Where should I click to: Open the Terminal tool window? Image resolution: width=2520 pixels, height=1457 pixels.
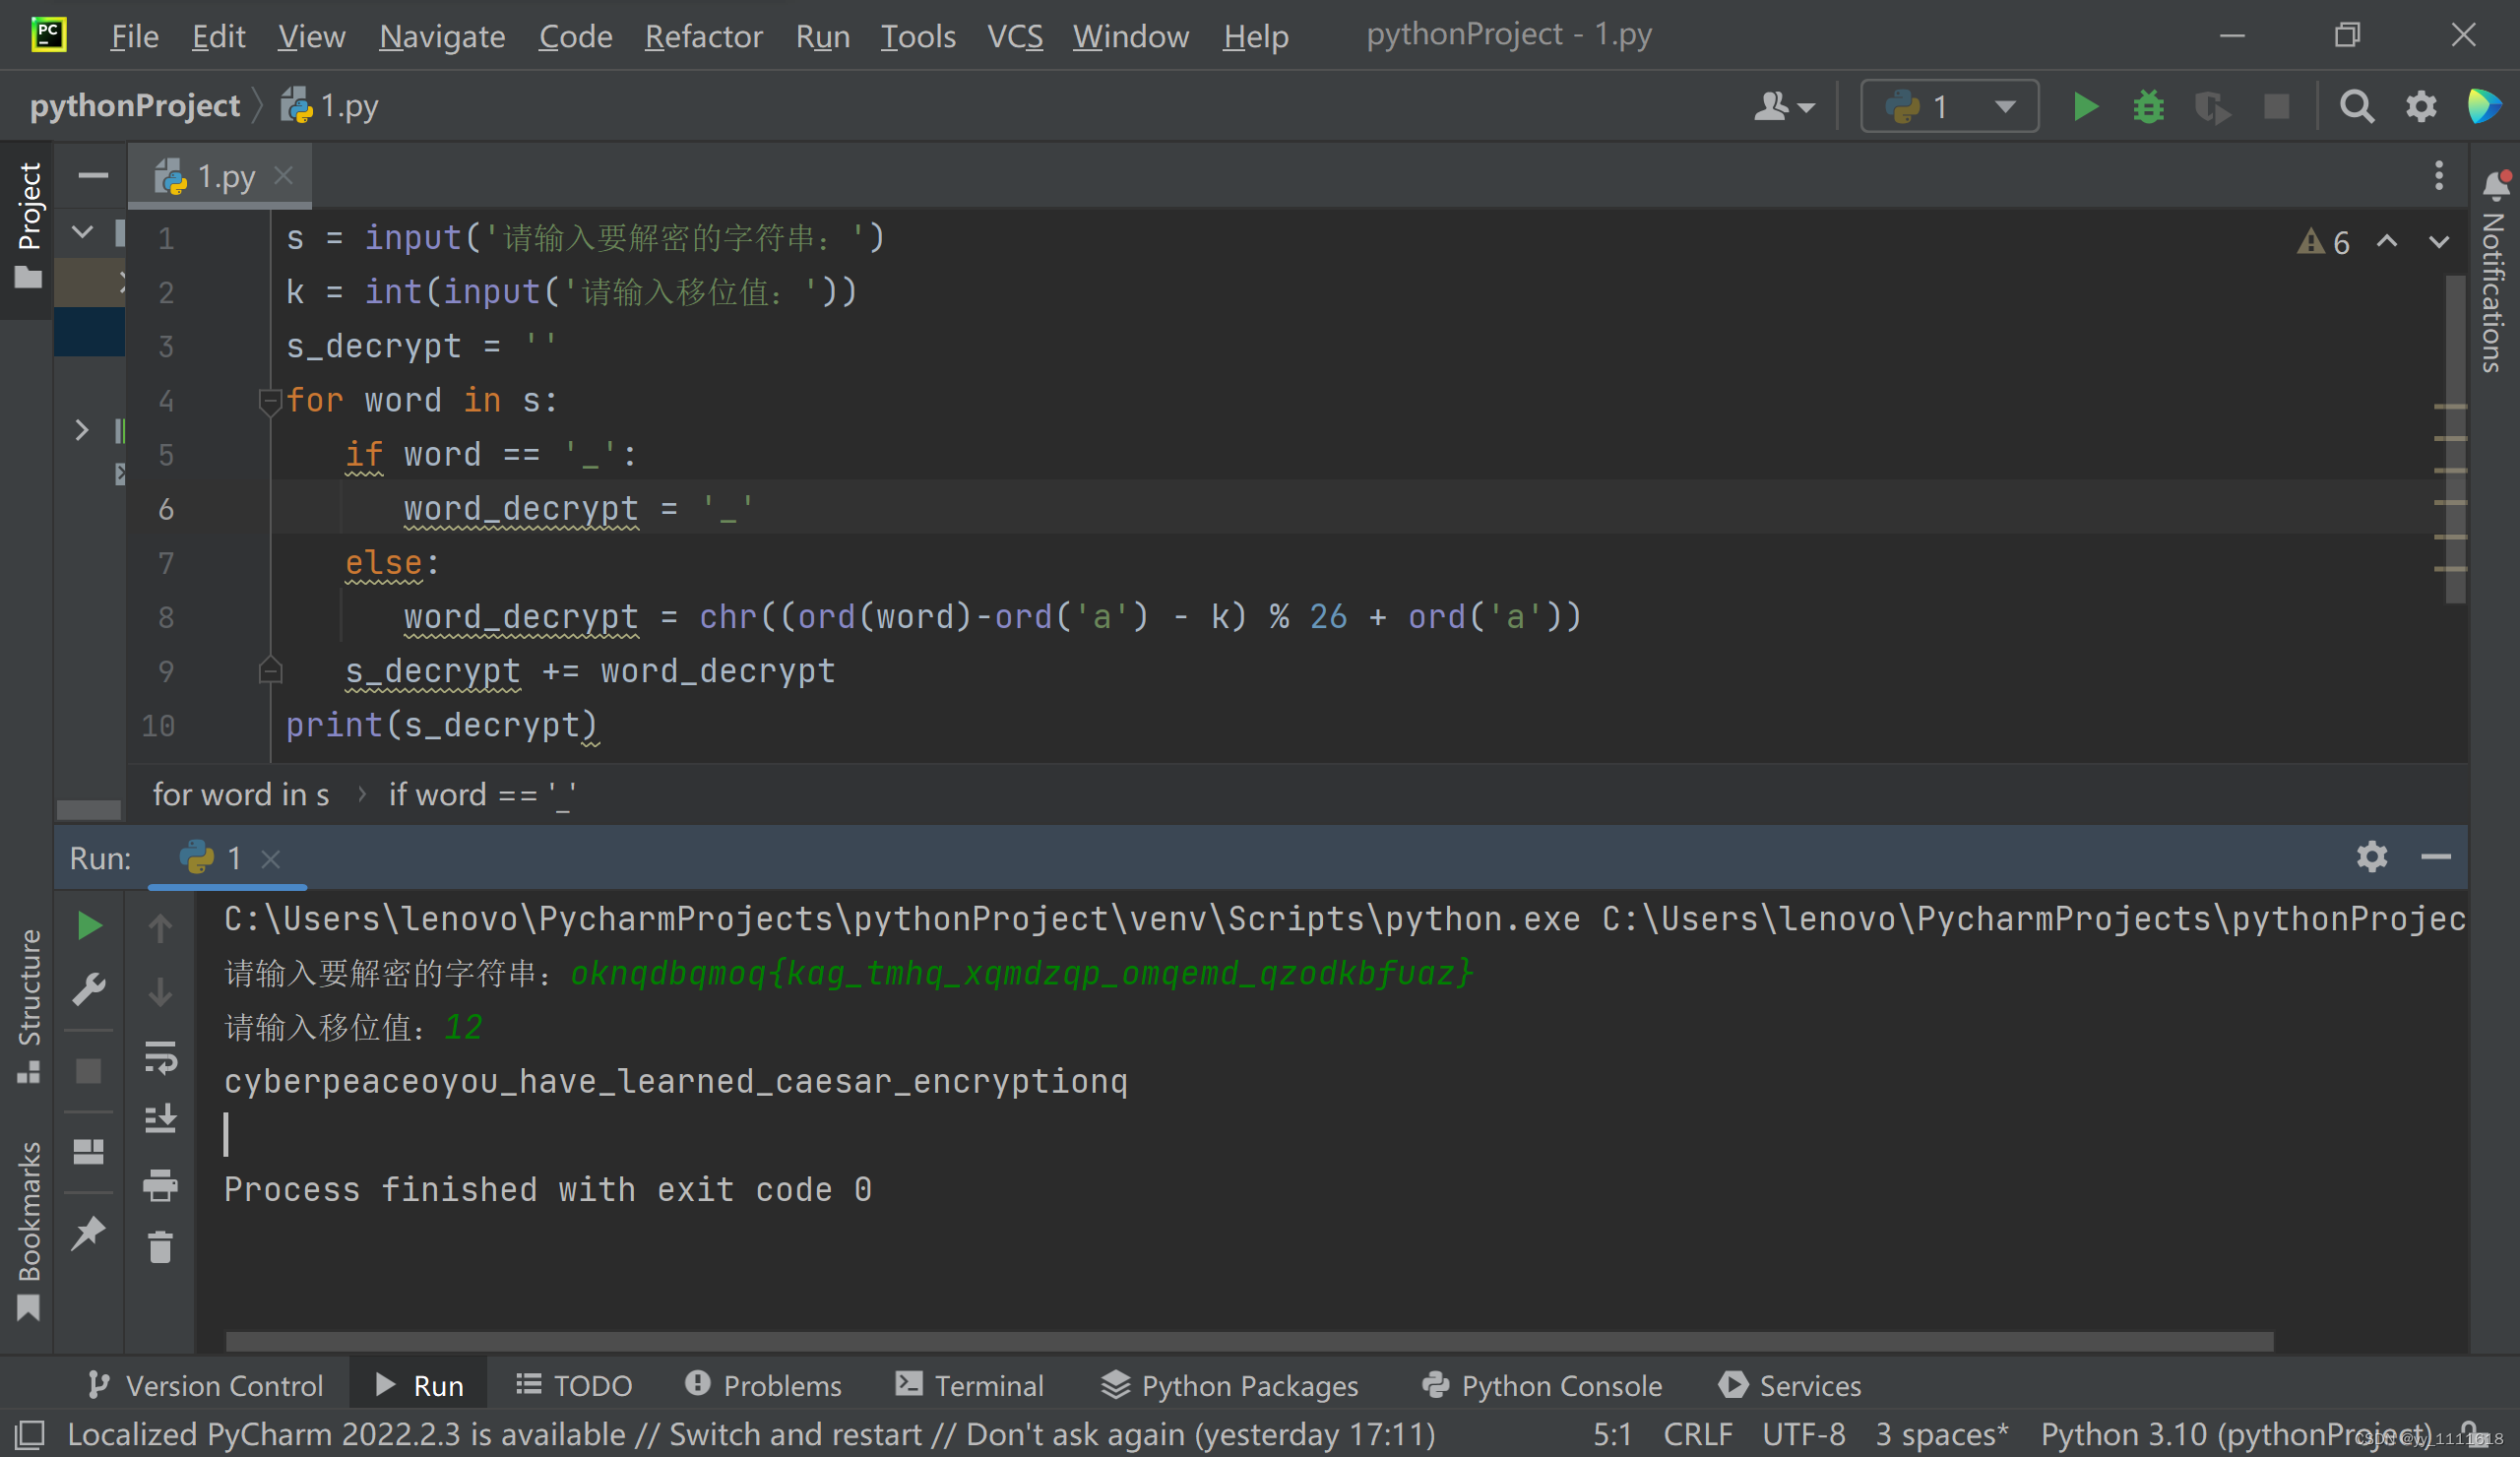[969, 1385]
